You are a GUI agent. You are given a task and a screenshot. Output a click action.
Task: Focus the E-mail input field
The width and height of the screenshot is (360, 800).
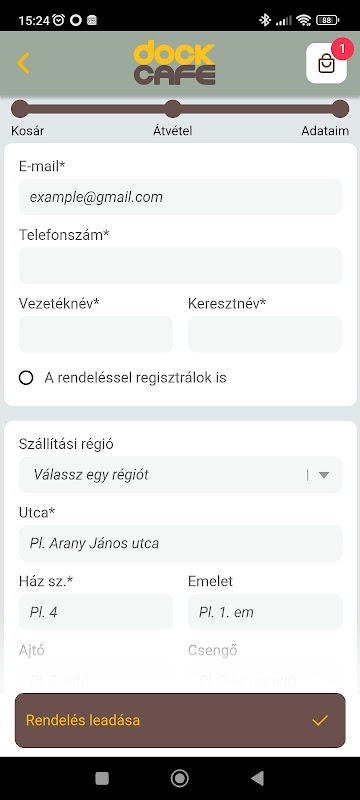tap(181, 197)
